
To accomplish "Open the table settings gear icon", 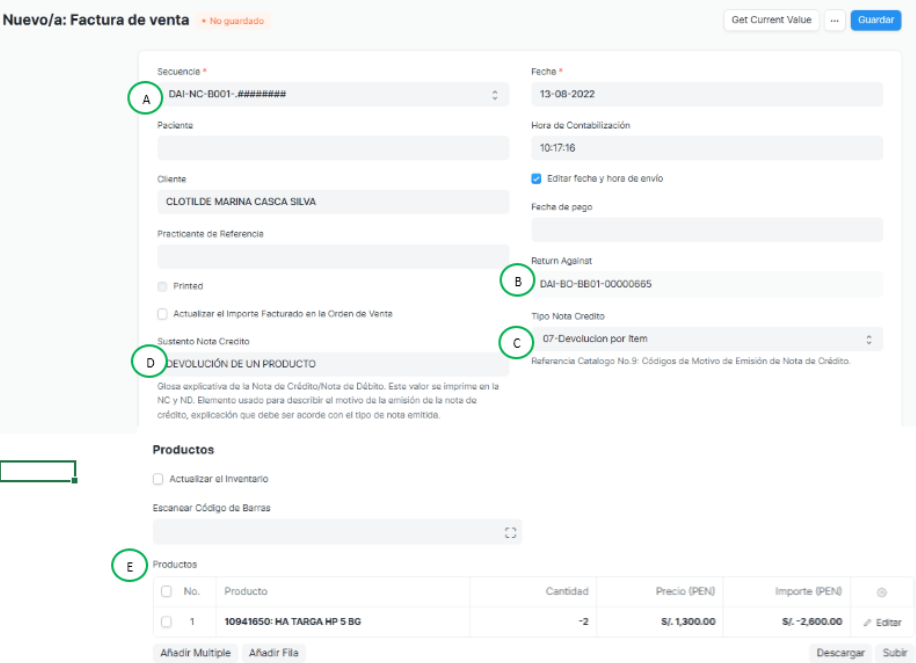I will click(881, 592).
